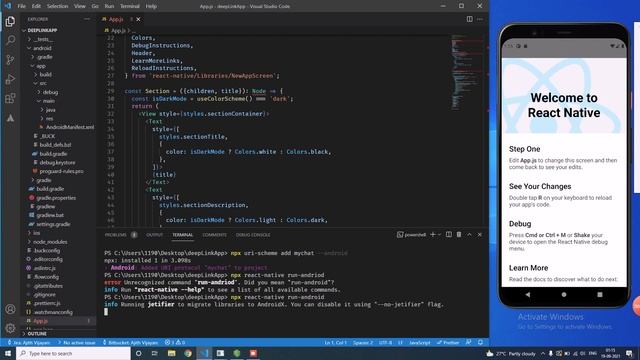Screen dimensions: 640x360
Task: Open the View menu
Action: click(80, 6)
